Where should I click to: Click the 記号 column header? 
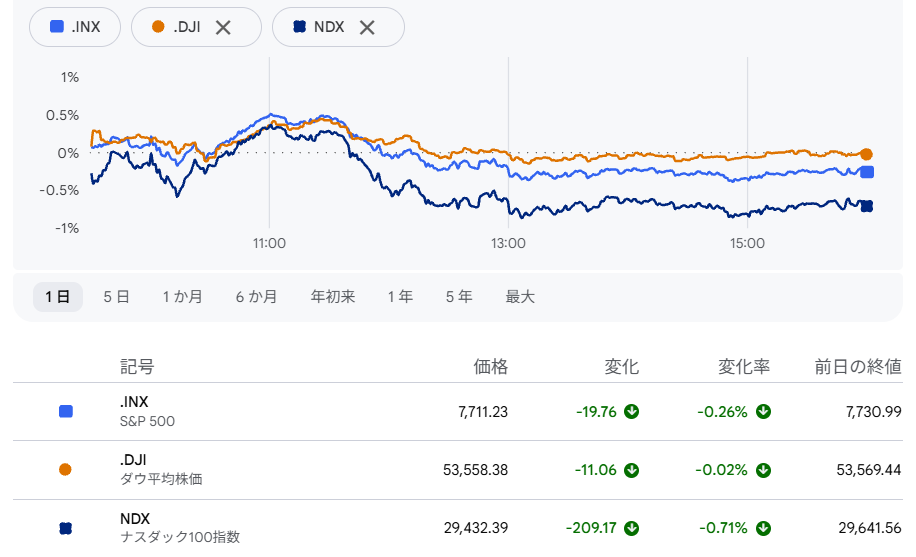pyautogui.click(x=137, y=366)
